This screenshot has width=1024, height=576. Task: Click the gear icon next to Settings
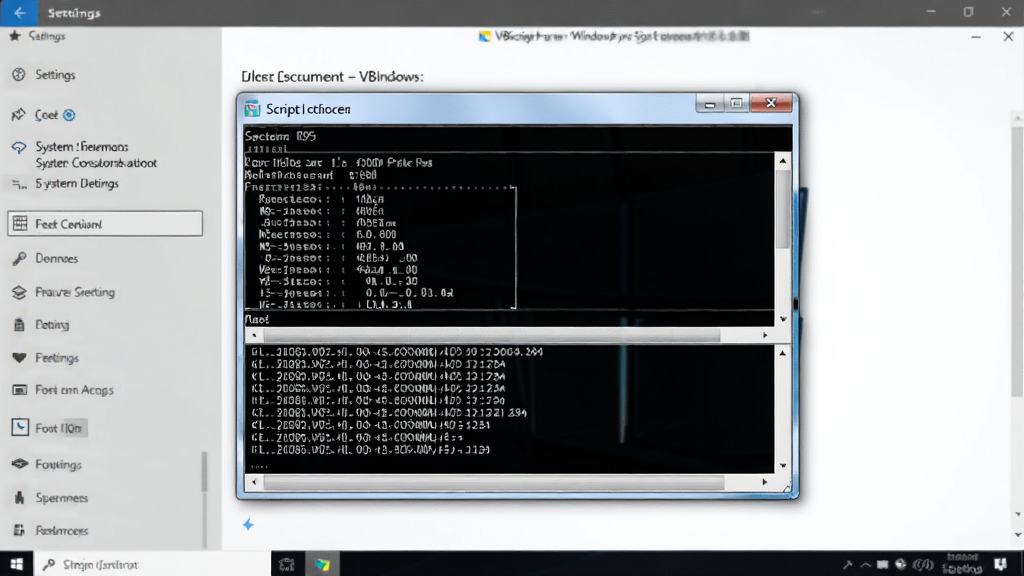click(19, 75)
